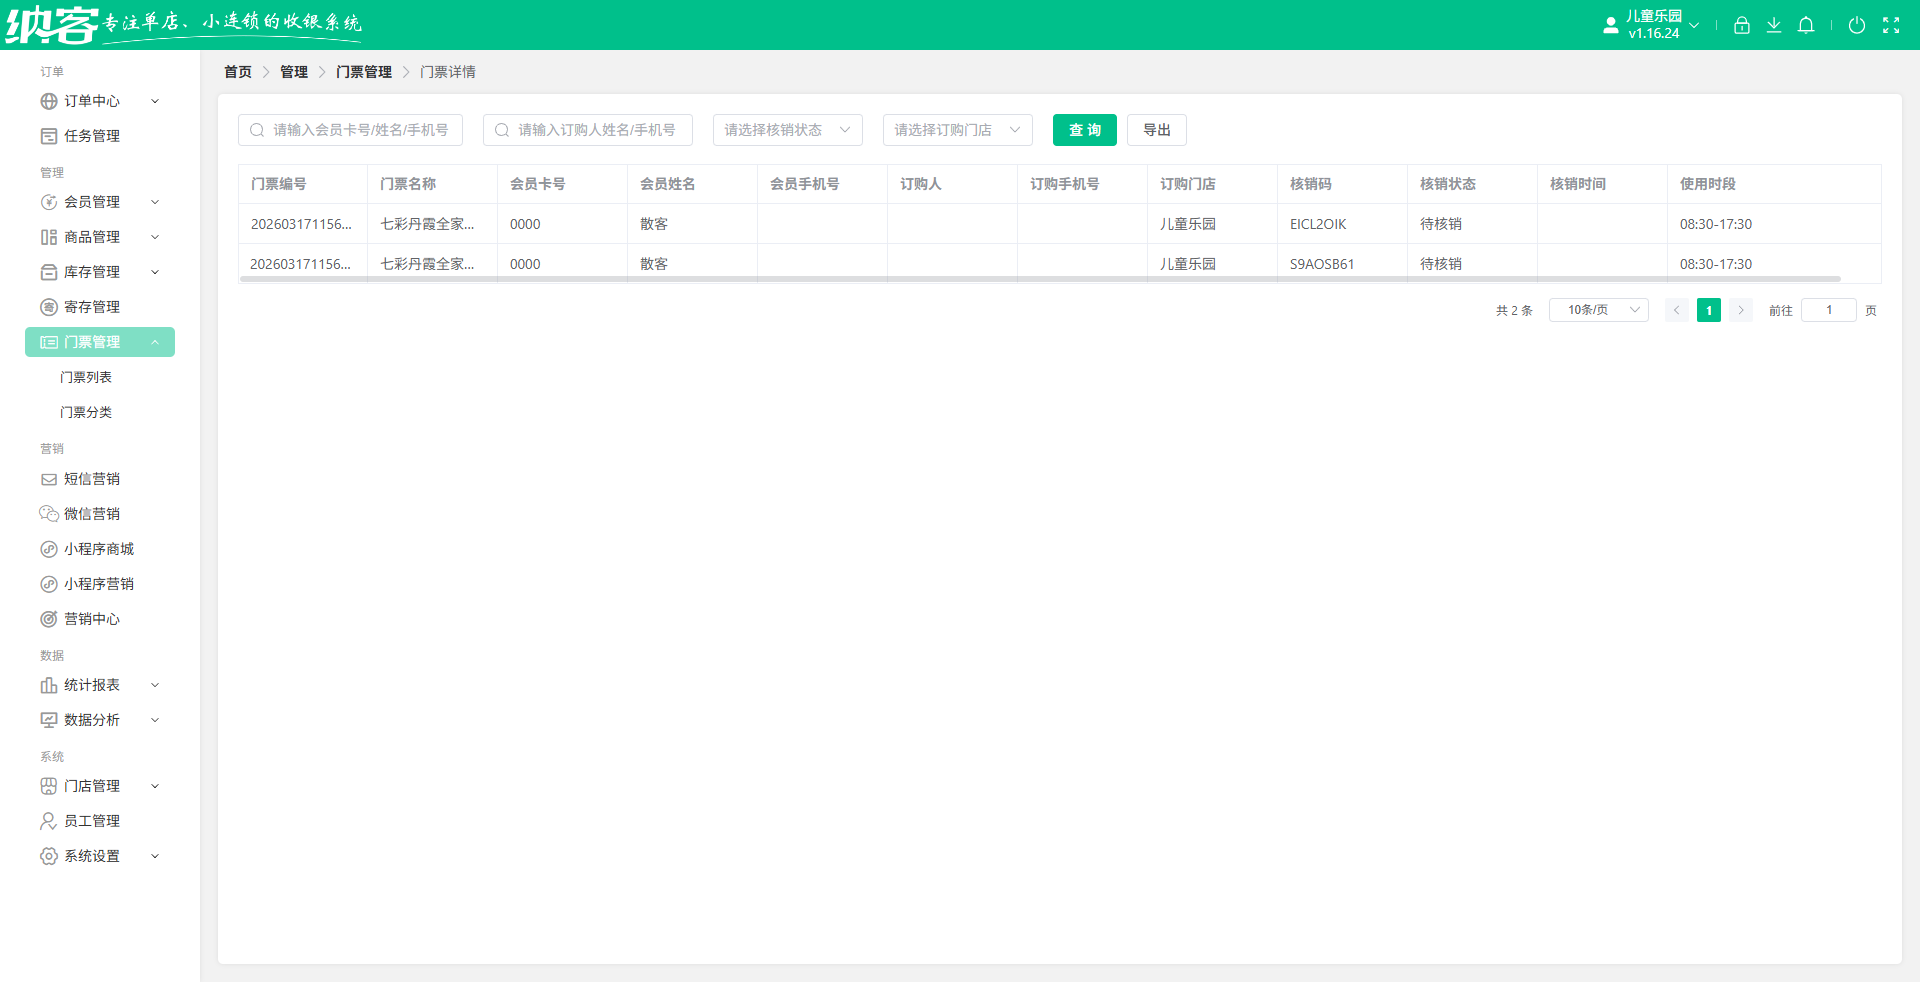Open the 请选择核销状态 dropdown

787,130
